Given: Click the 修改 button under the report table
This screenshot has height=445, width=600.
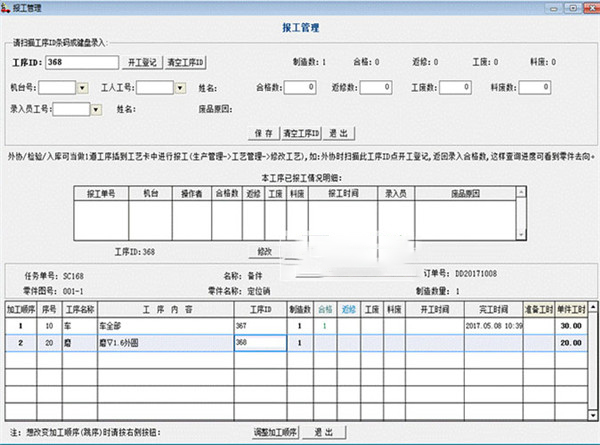Looking at the screenshot, I should pos(266,249).
